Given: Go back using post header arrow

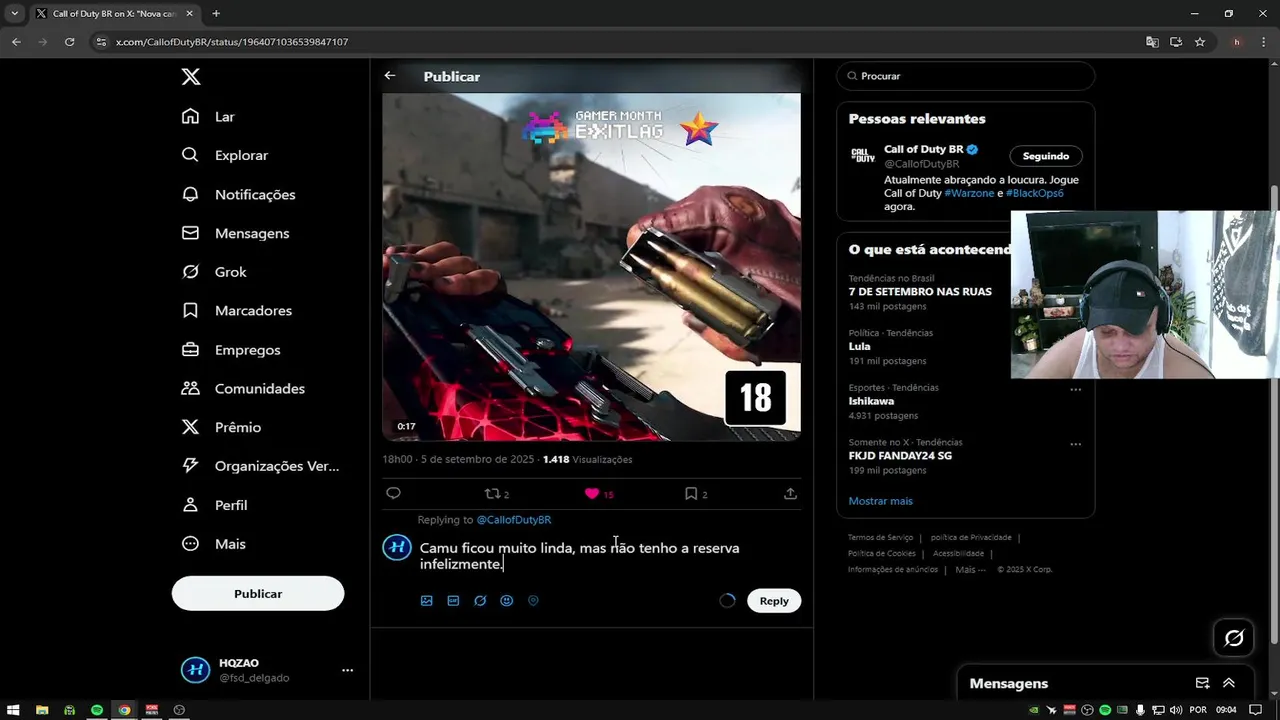Looking at the screenshot, I should (390, 76).
